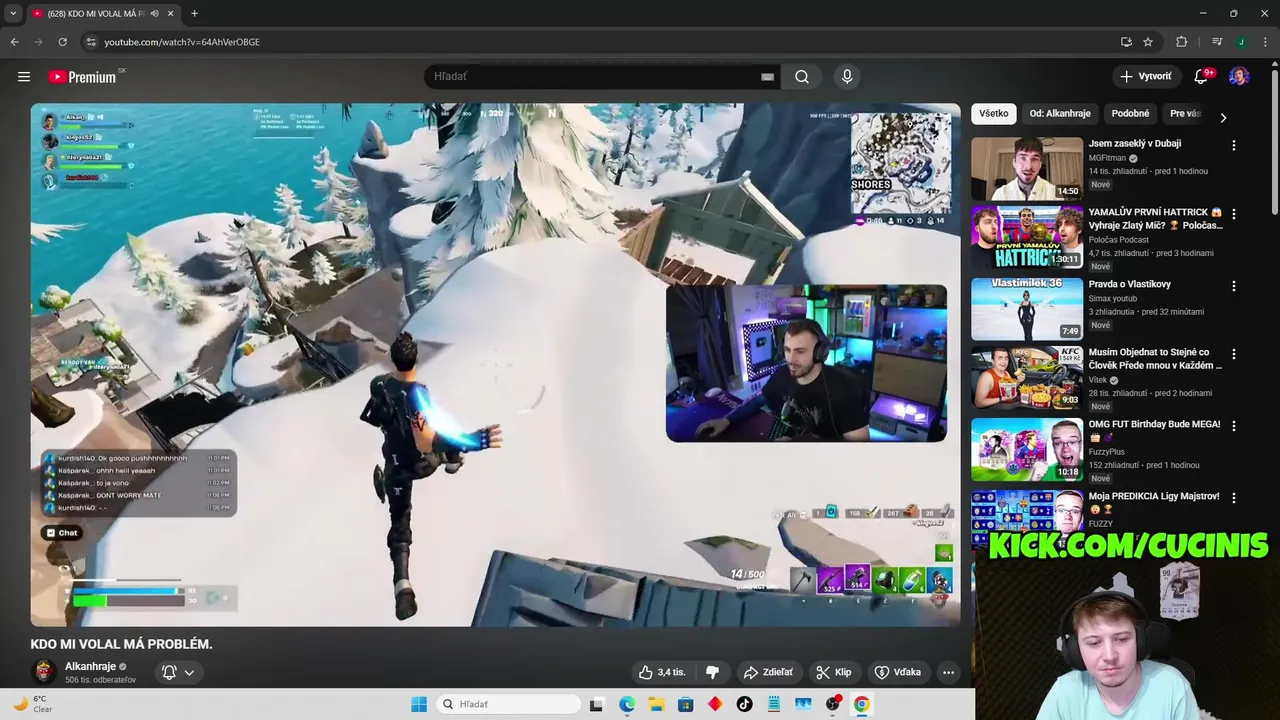Open thumbnail of Pravda o Vlastíkovy video

click(1027, 309)
